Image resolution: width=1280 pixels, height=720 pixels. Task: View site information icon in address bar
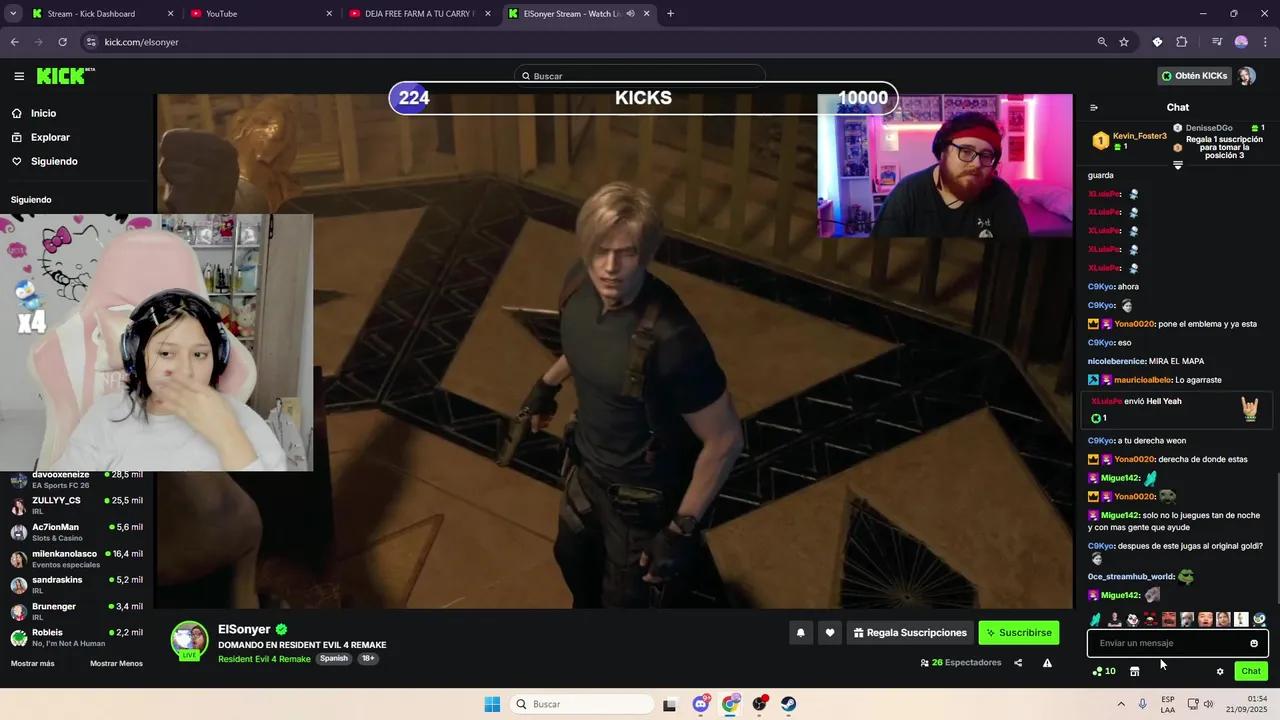91,42
